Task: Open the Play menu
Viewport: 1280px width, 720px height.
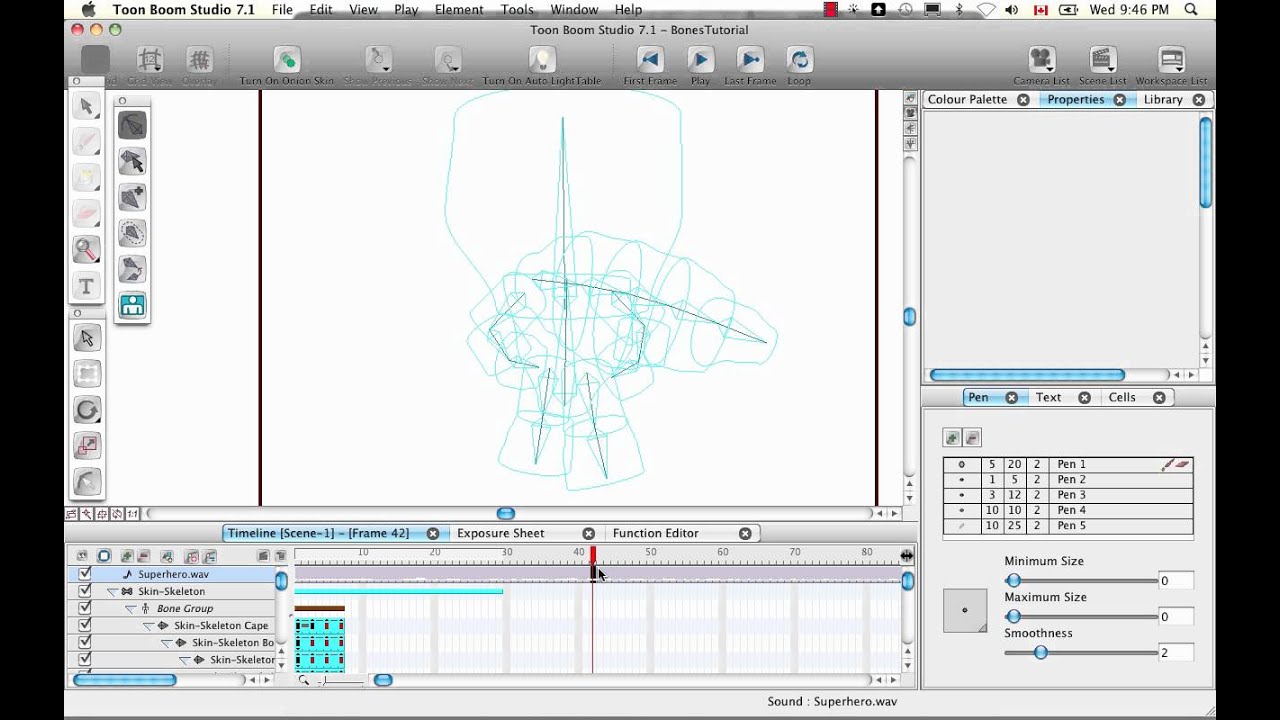Action: point(406,9)
